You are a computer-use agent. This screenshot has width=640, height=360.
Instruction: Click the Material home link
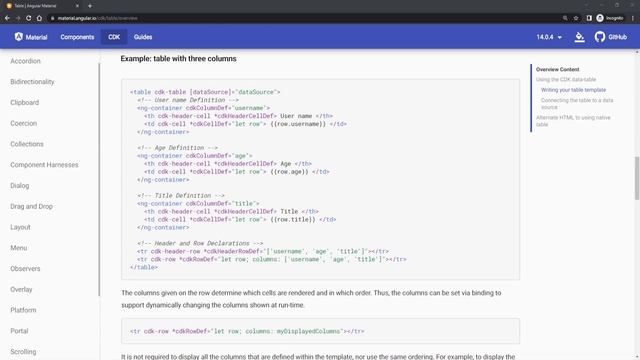click(31, 37)
